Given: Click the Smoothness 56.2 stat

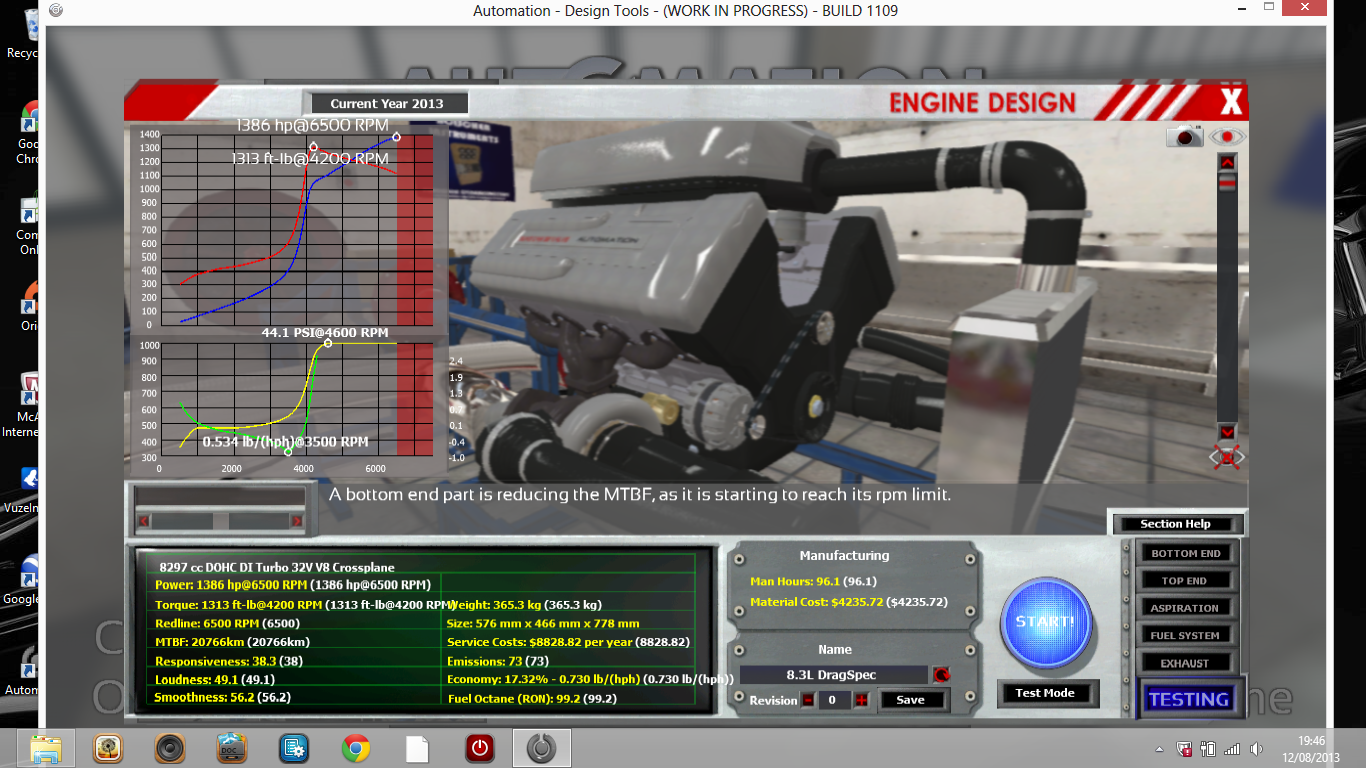Looking at the screenshot, I should (x=222, y=698).
